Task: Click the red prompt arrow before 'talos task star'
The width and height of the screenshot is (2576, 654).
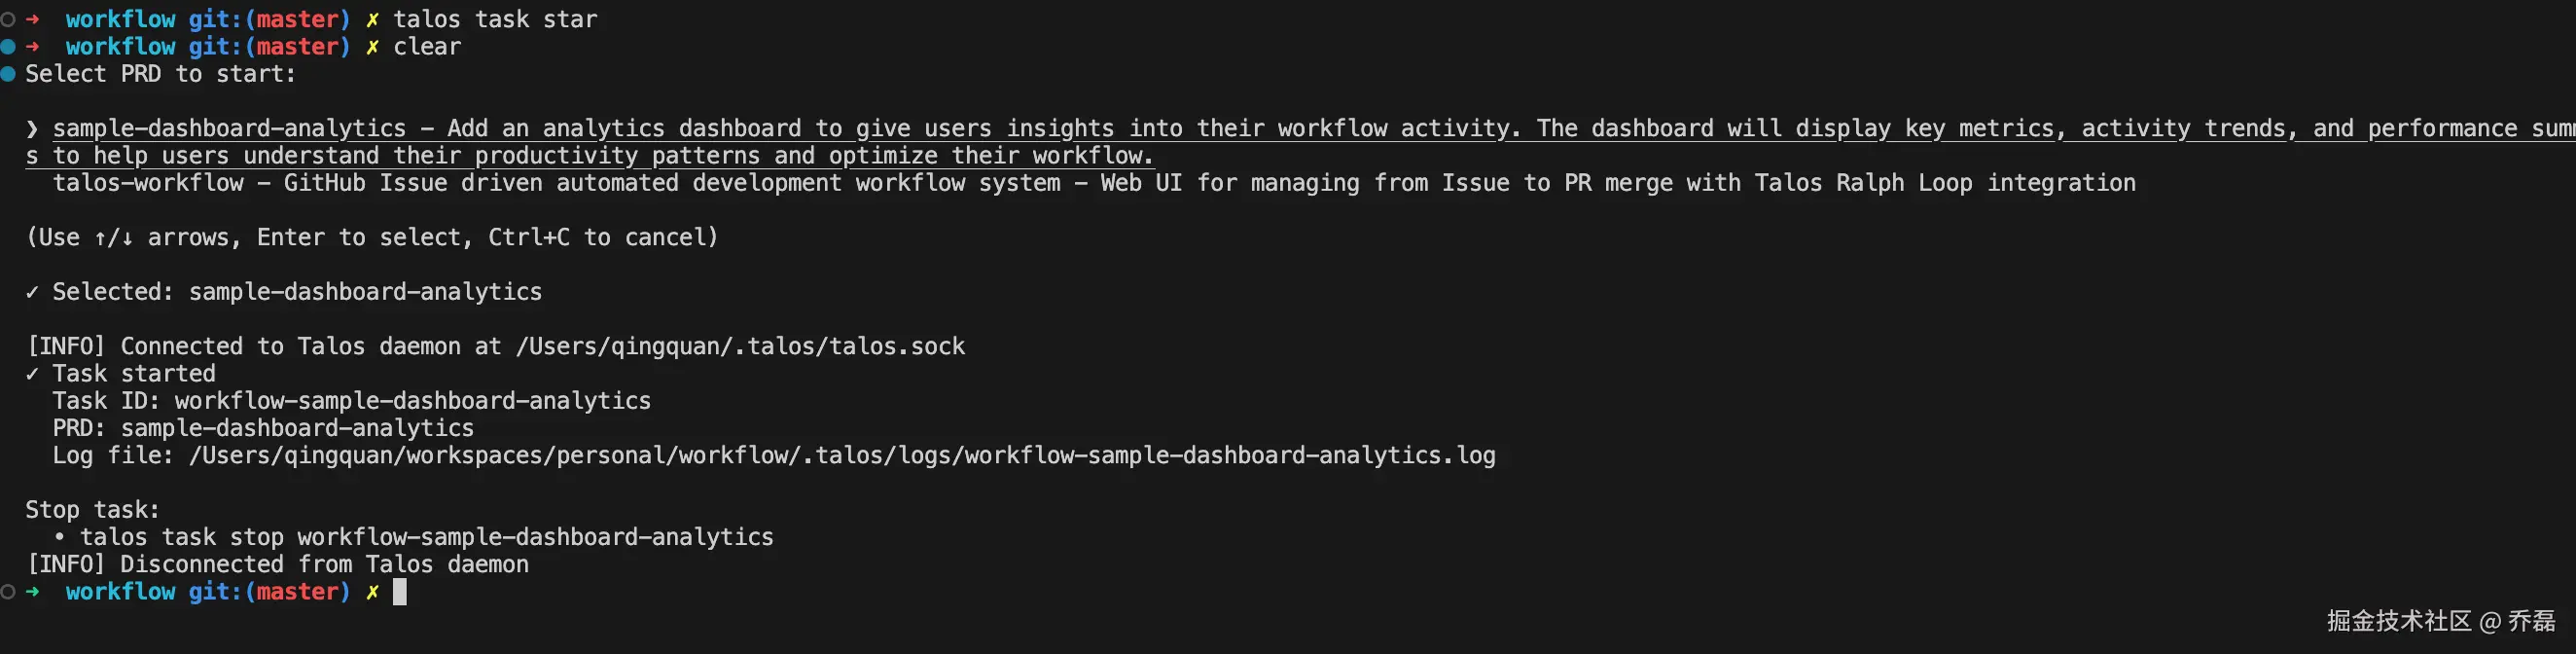Action: pos(33,19)
